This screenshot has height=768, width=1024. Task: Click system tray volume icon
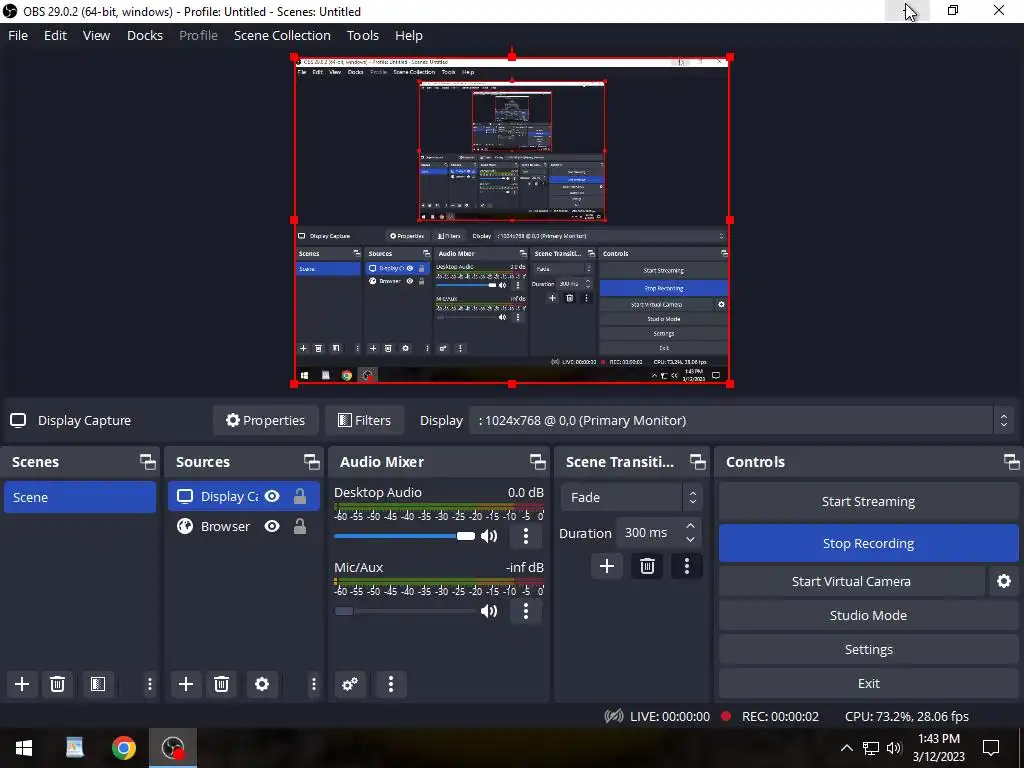pyautogui.click(x=894, y=748)
